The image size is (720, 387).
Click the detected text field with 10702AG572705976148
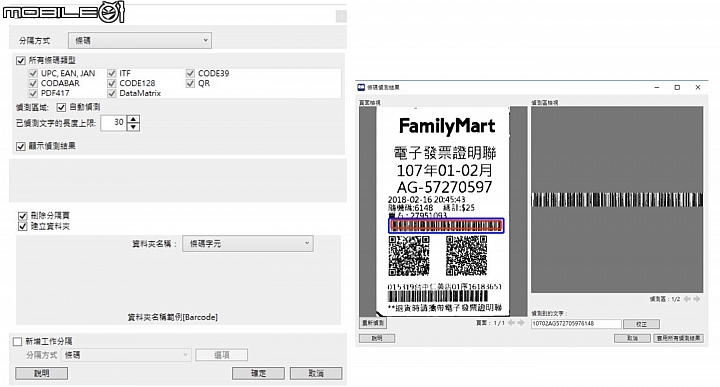pos(576,324)
